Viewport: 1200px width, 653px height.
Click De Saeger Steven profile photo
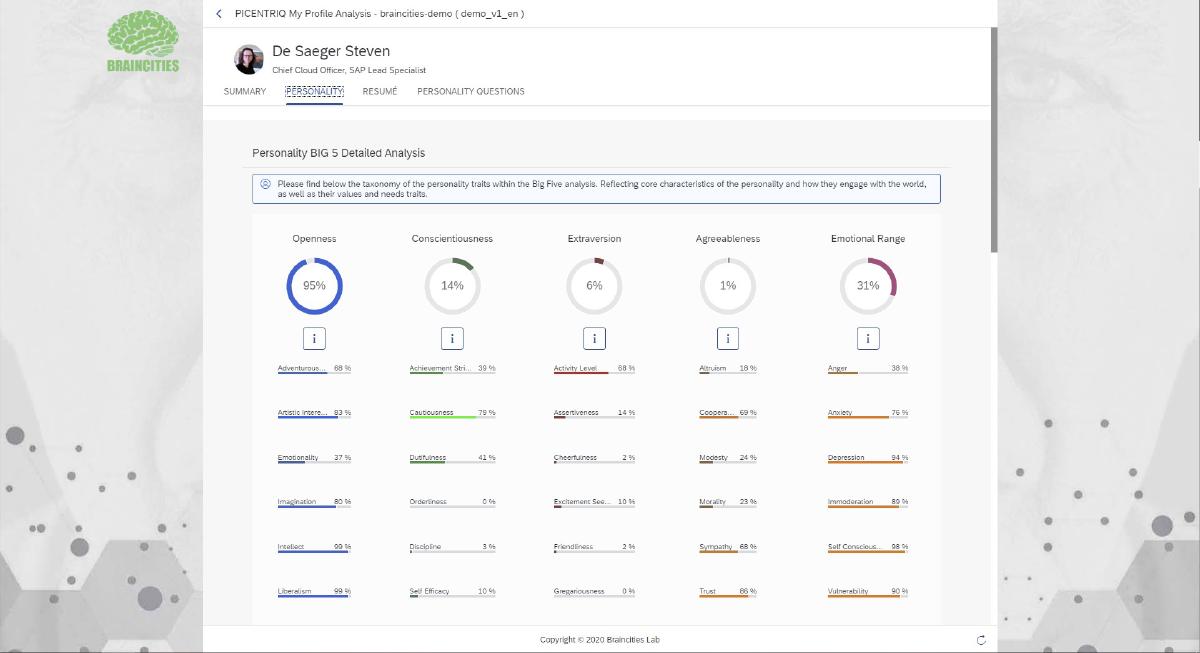pos(249,59)
